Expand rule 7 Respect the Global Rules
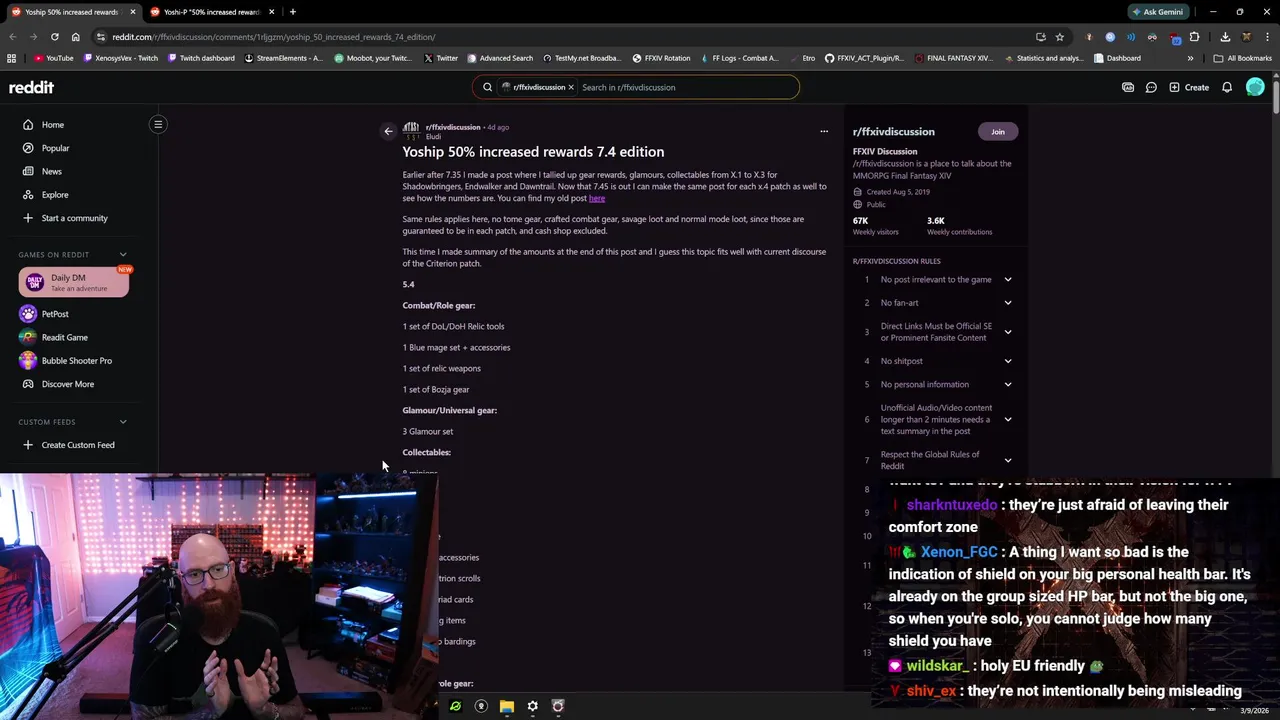Screen dimensions: 1280x720 coord(1007,460)
